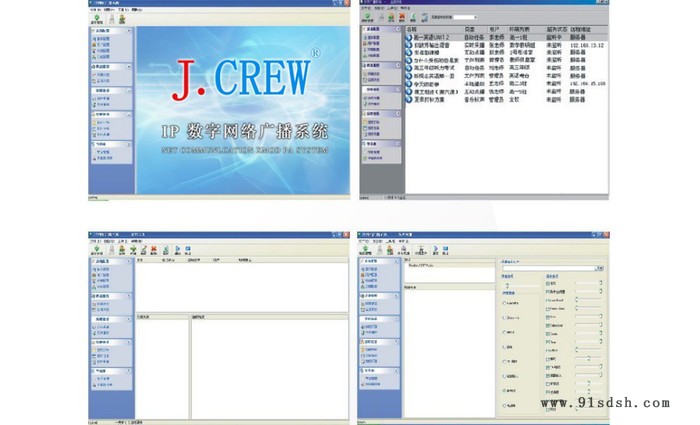Click green shield icon in empty list window toolbar
The height and width of the screenshot is (425, 700).
coord(96,248)
